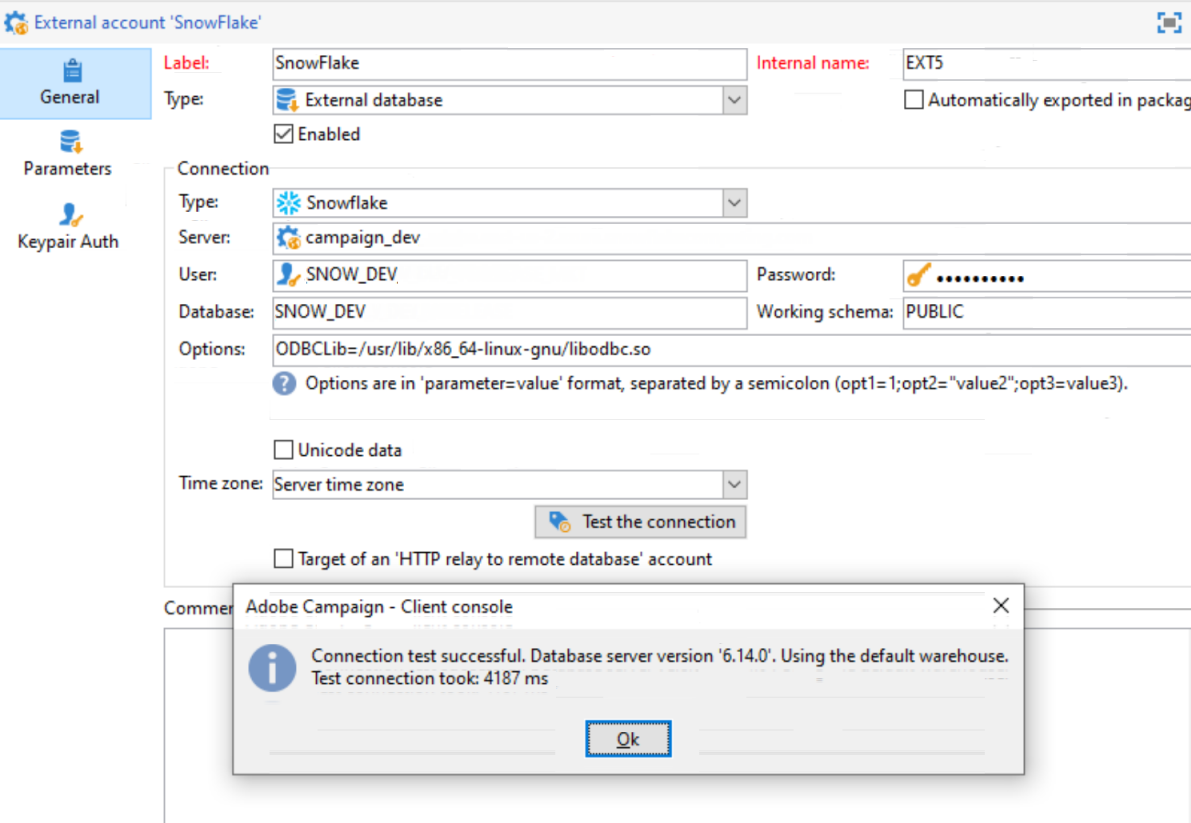Click the External database type icon
The image size is (1191, 823).
click(x=287, y=100)
